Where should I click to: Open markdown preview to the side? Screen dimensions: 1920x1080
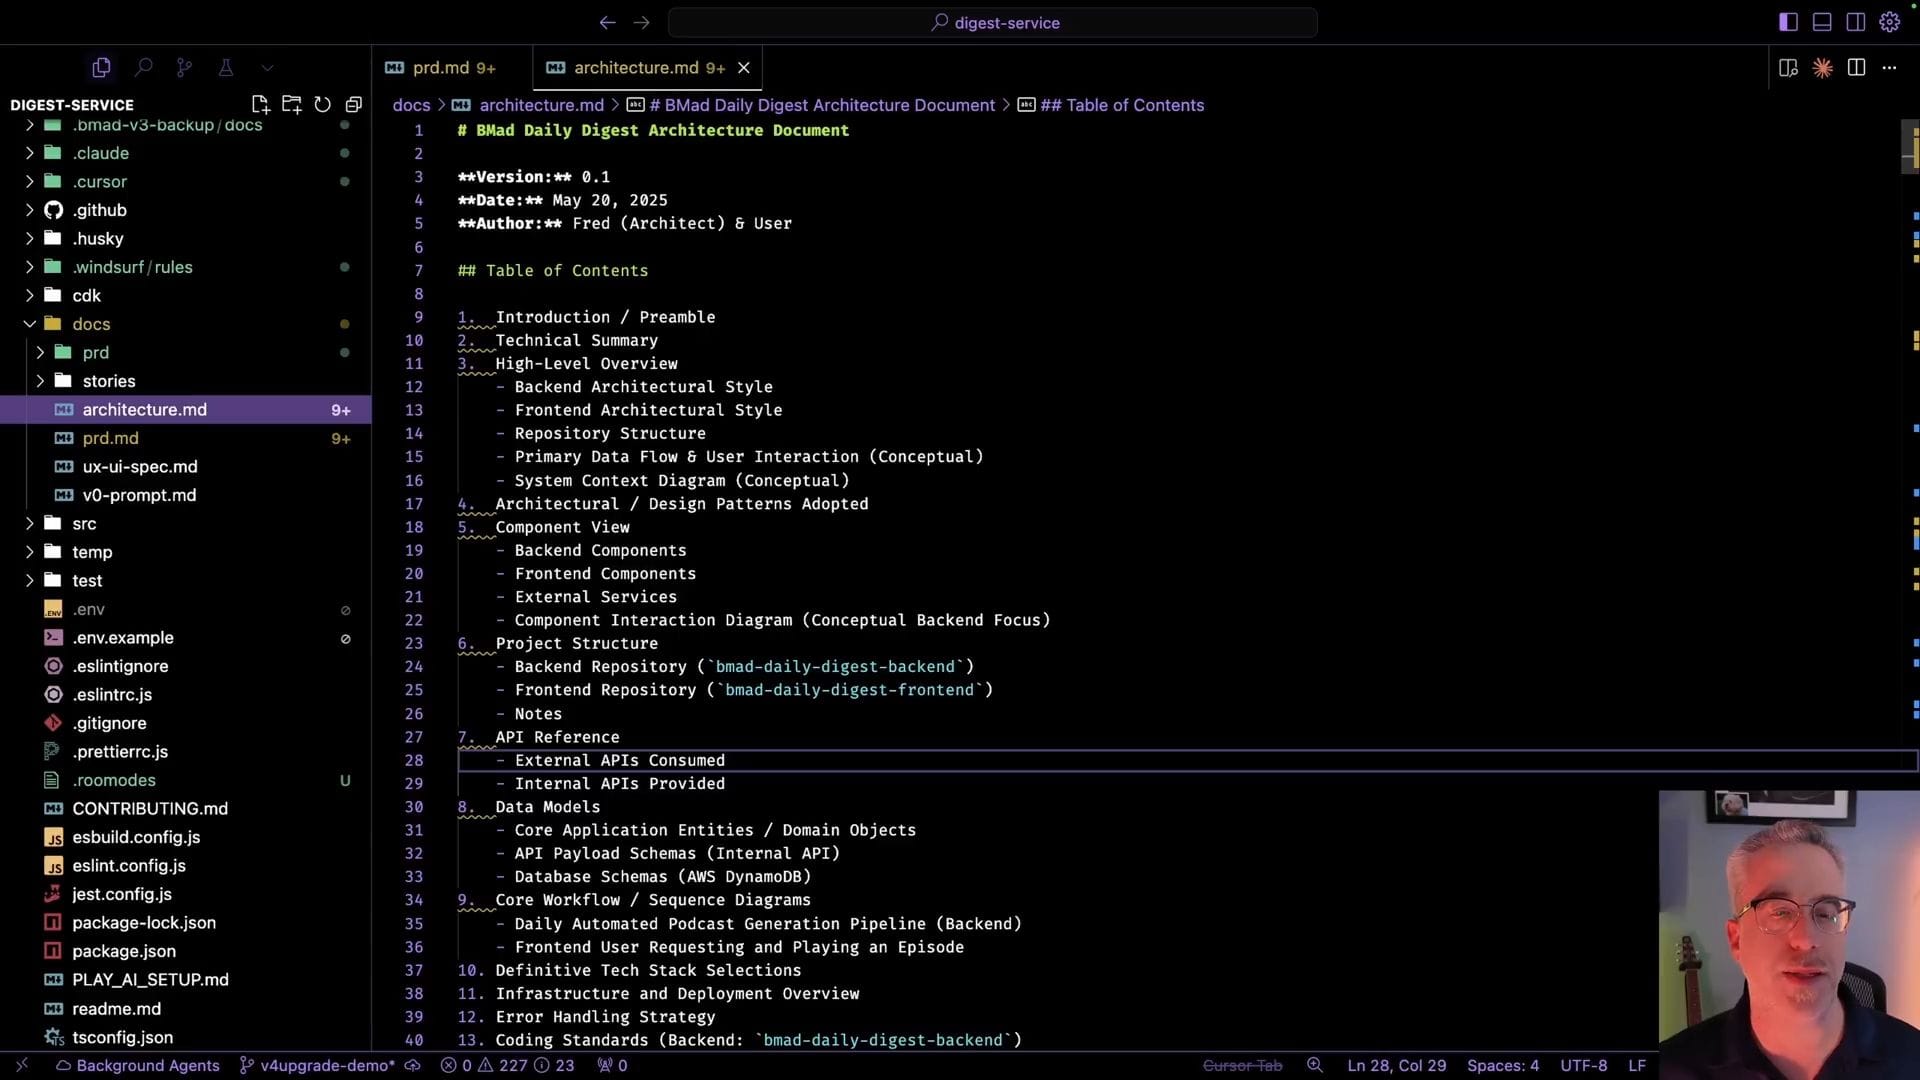click(1788, 67)
